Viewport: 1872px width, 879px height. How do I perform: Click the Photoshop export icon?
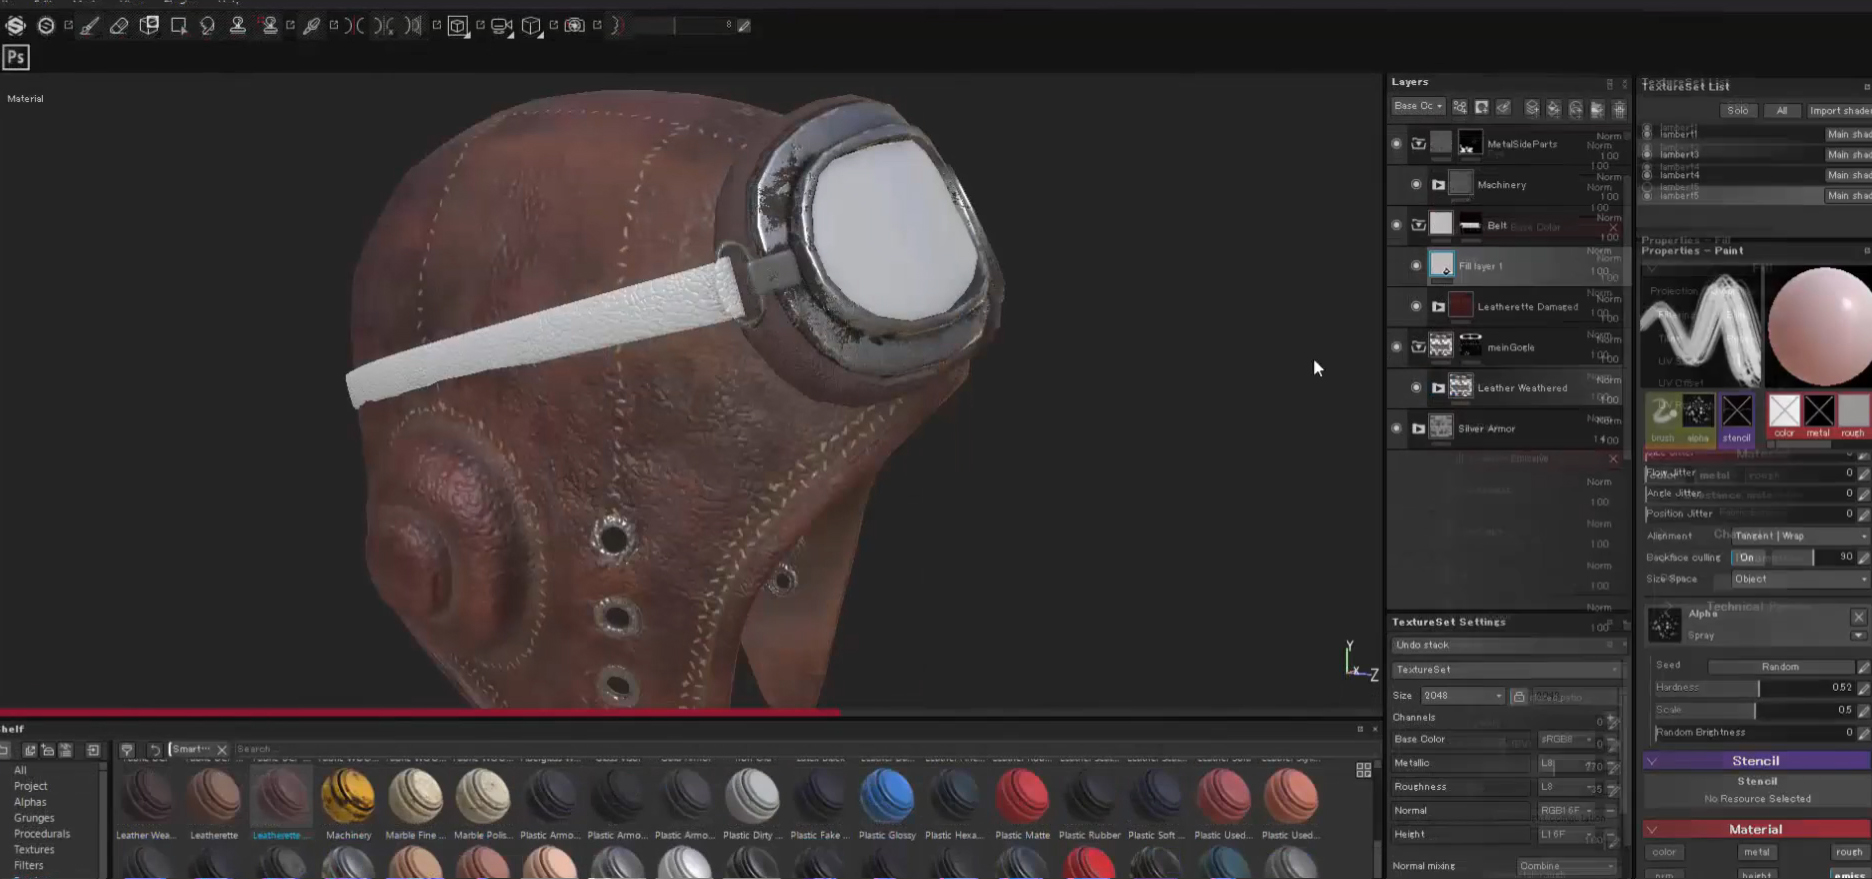pyautogui.click(x=16, y=57)
